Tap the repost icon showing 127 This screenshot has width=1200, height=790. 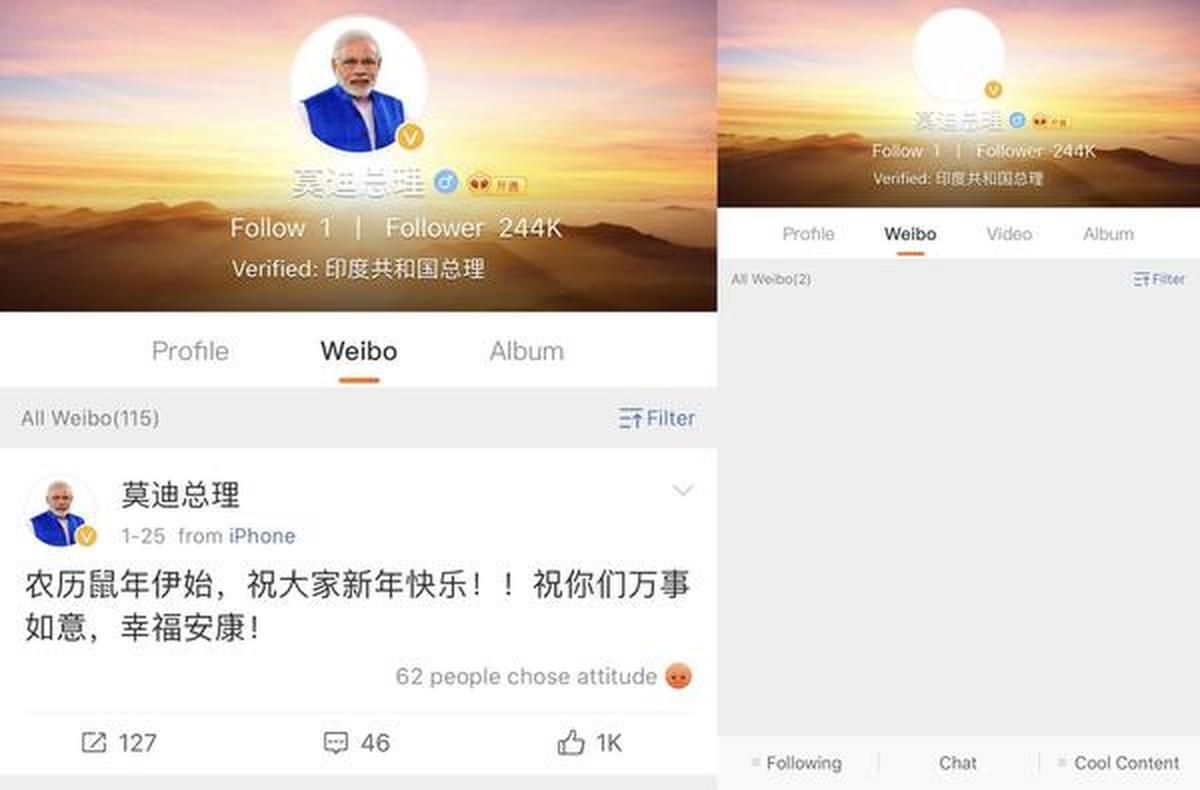93,742
